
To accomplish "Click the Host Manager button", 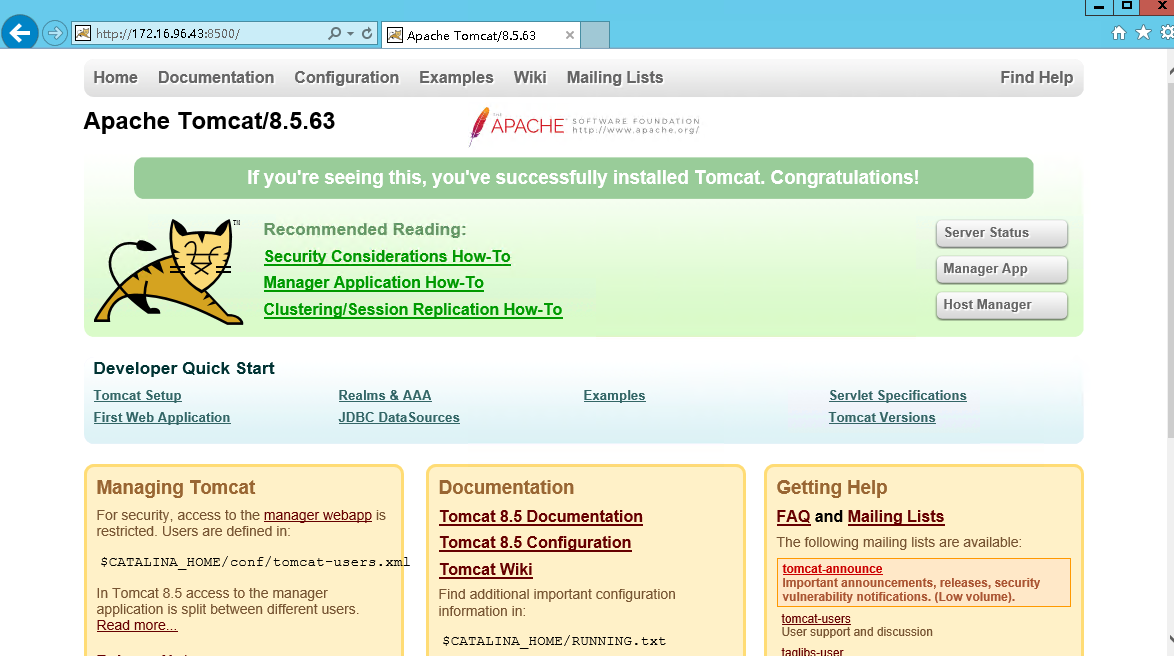I will (x=1001, y=305).
